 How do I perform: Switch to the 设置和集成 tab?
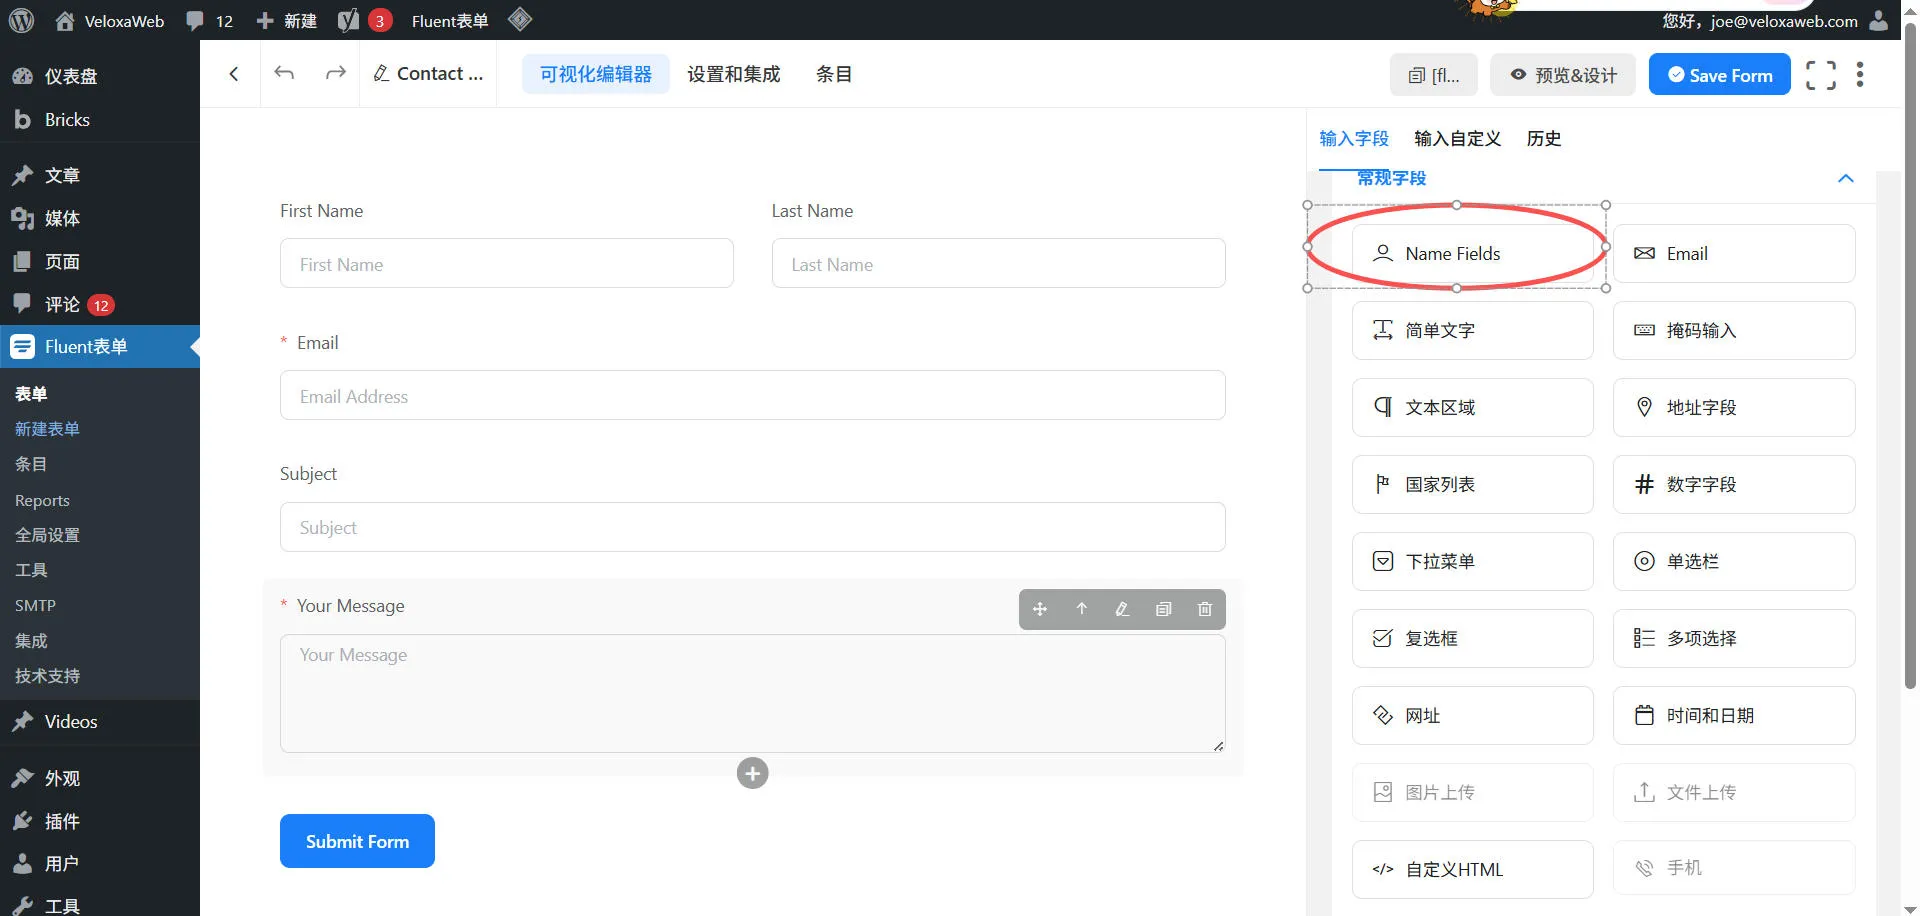pos(733,74)
